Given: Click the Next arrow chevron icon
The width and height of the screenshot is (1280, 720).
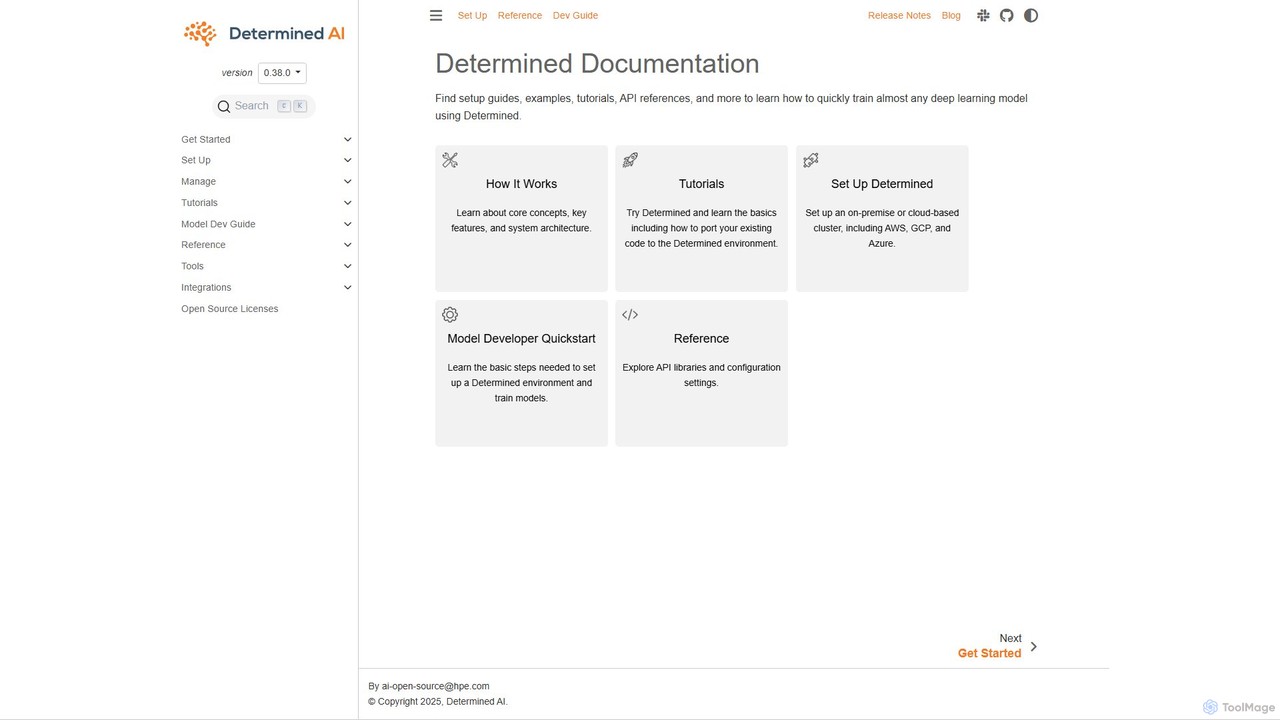Looking at the screenshot, I should coord(1034,646).
